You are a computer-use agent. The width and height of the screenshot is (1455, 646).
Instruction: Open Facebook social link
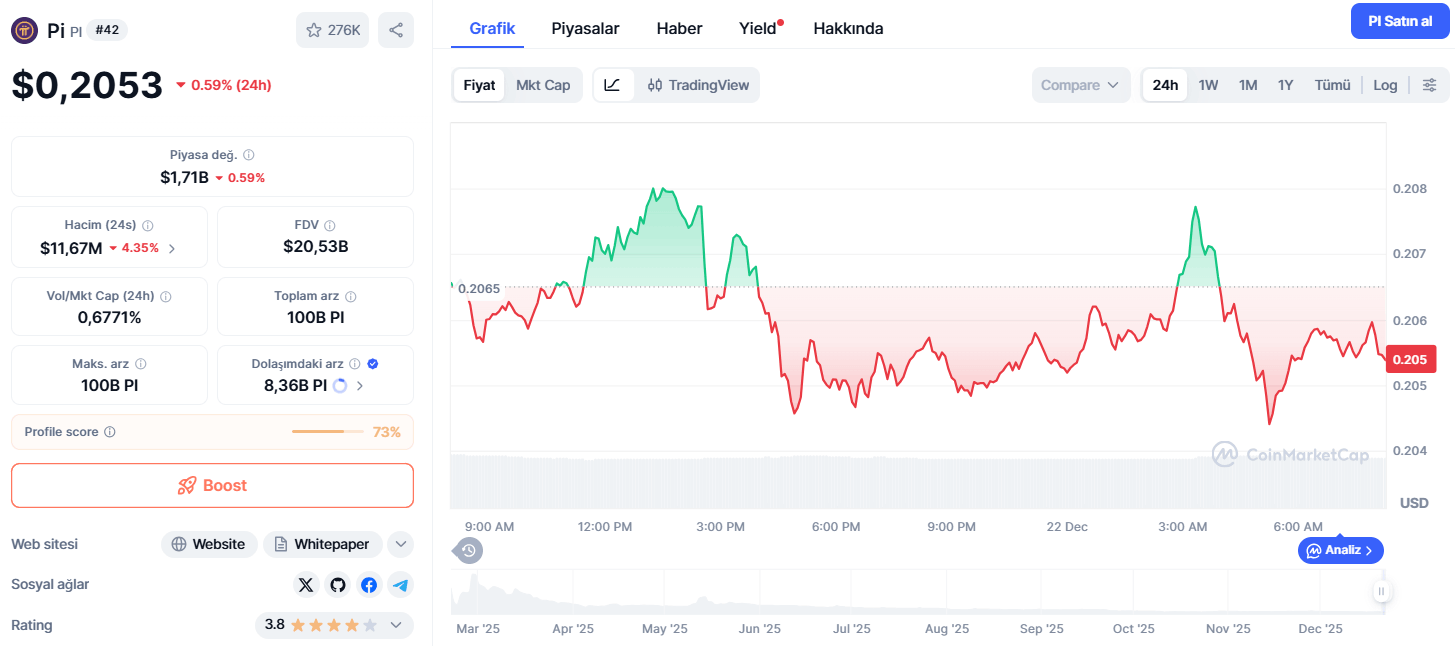pos(369,585)
